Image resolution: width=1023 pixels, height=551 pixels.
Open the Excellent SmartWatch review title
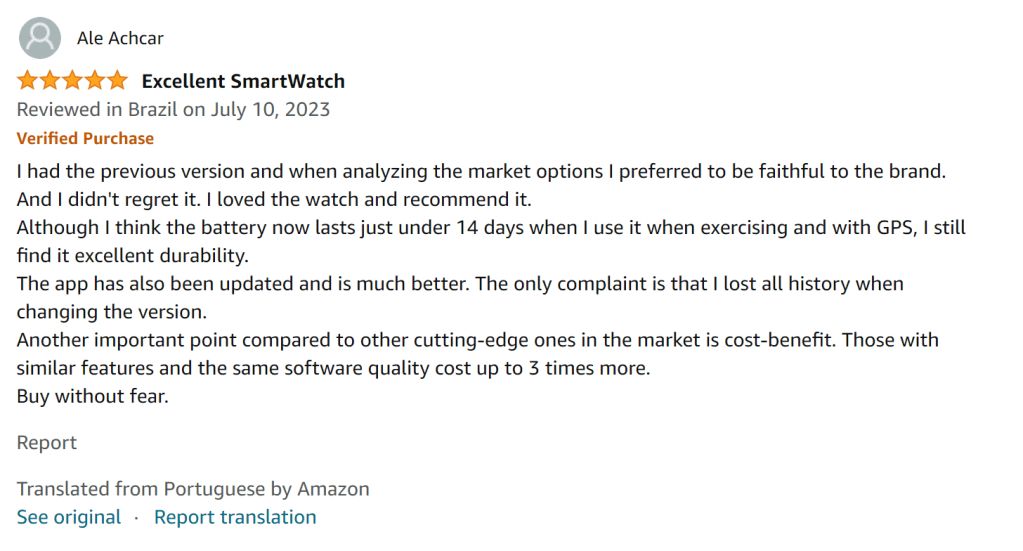[x=243, y=81]
